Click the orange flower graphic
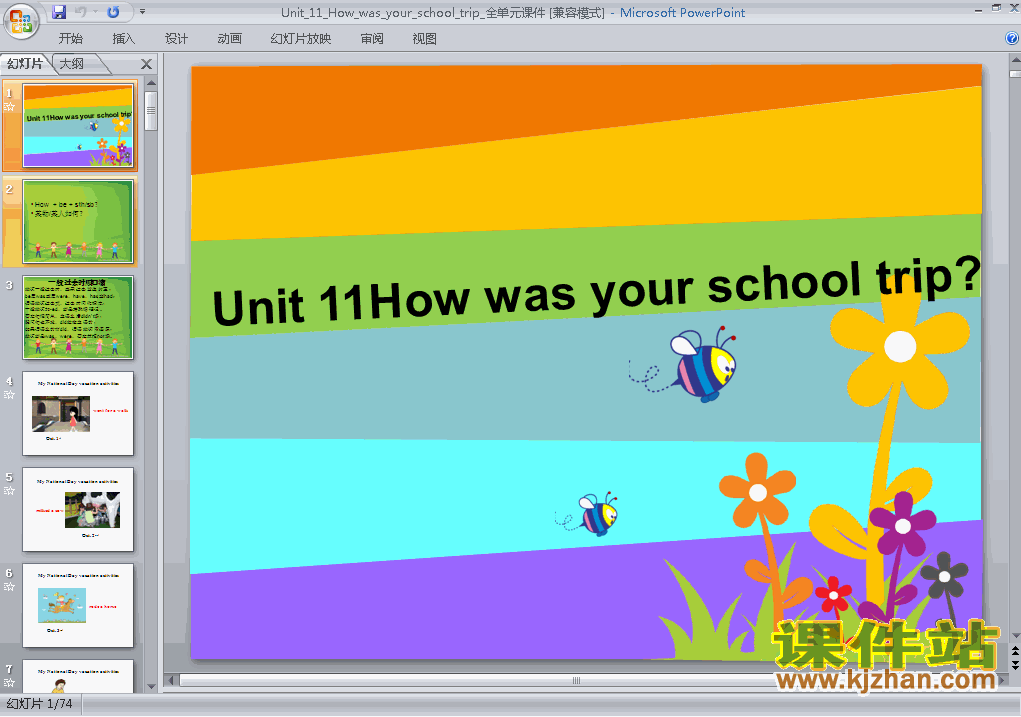This screenshot has height=717, width=1021. click(x=758, y=491)
